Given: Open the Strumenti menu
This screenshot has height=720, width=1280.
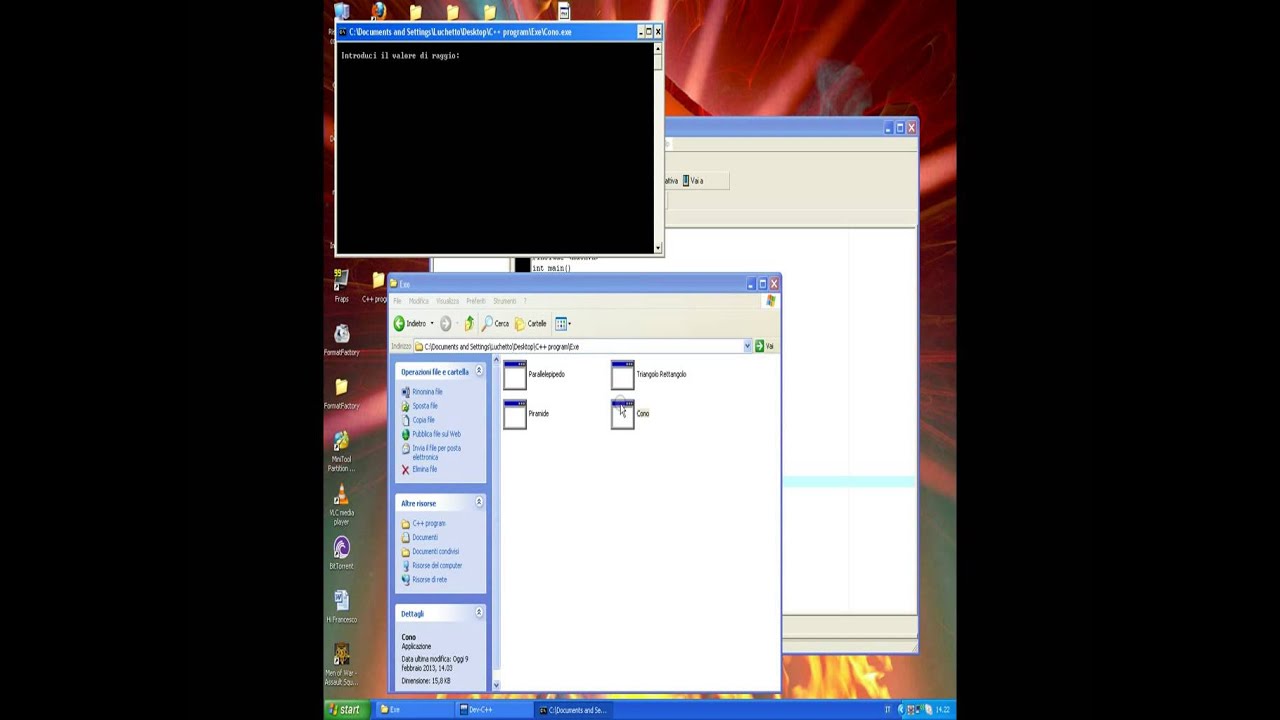Looking at the screenshot, I should point(505,301).
